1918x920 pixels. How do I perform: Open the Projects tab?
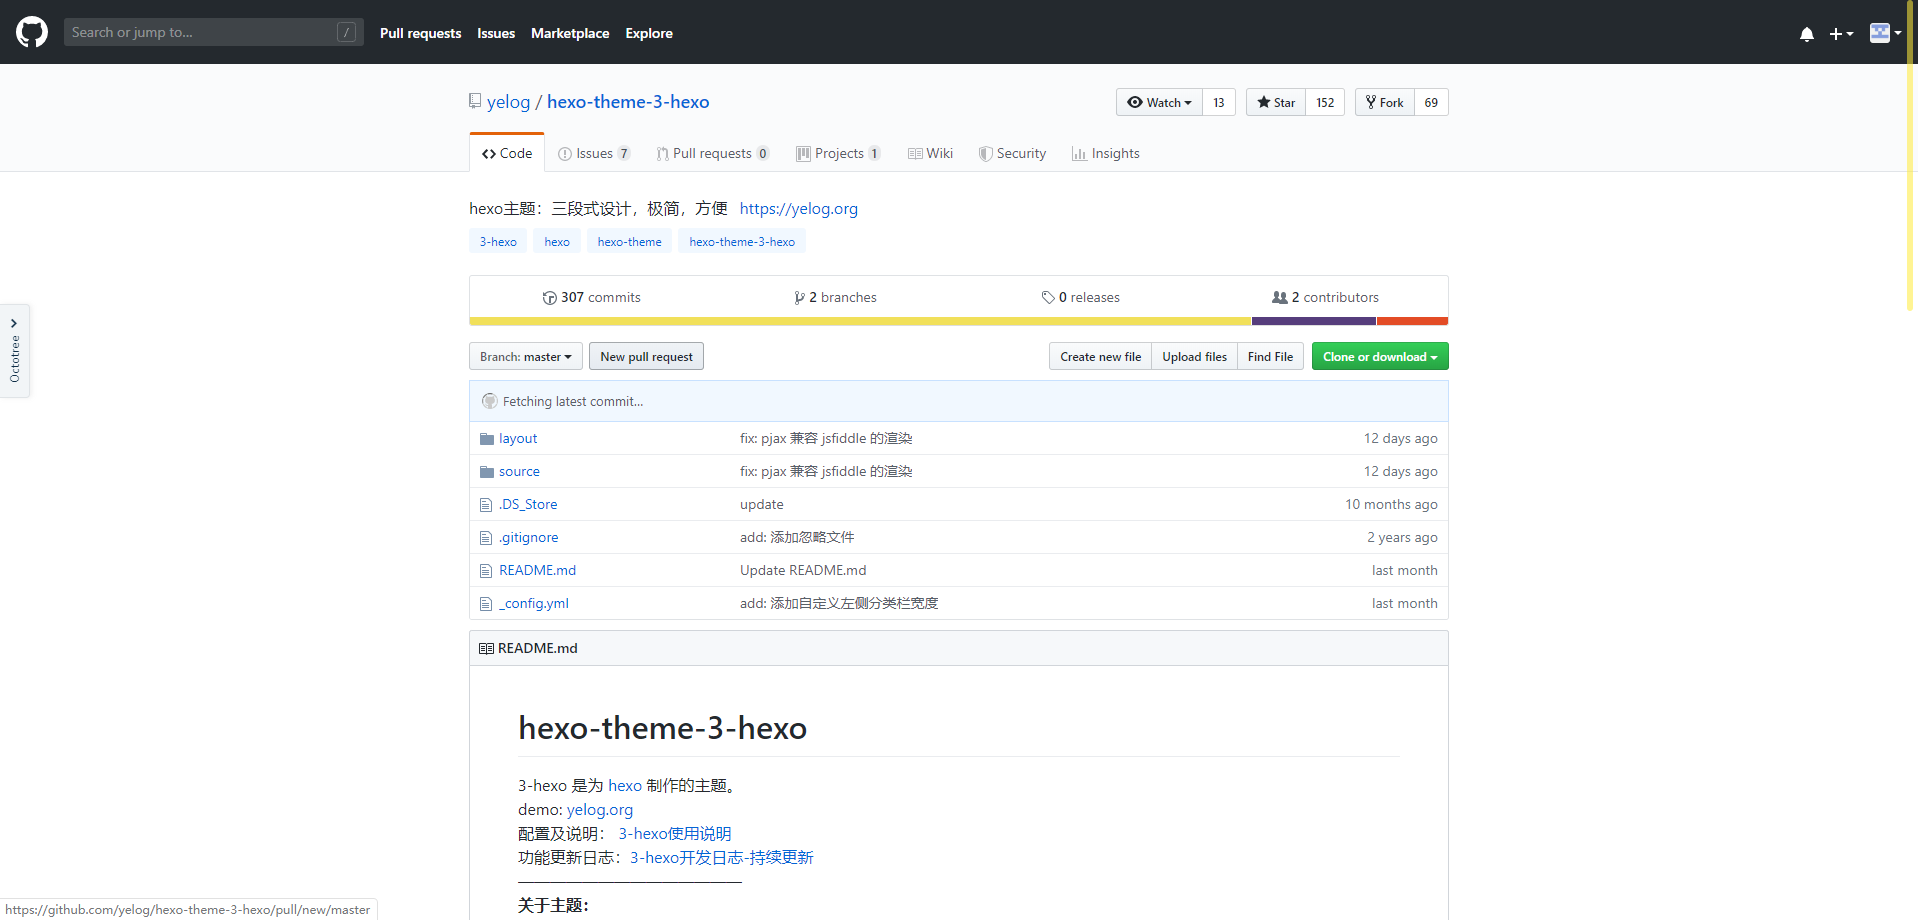[x=838, y=153]
